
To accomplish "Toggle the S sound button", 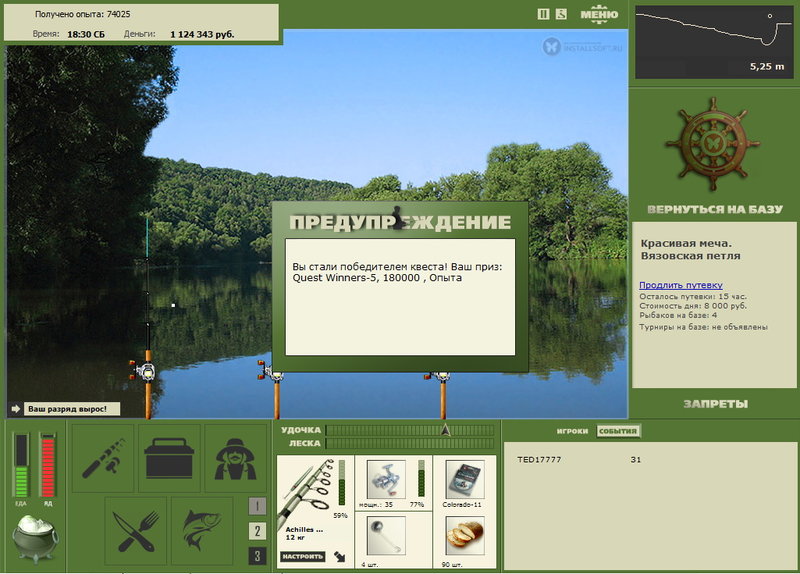I will tap(561, 14).
